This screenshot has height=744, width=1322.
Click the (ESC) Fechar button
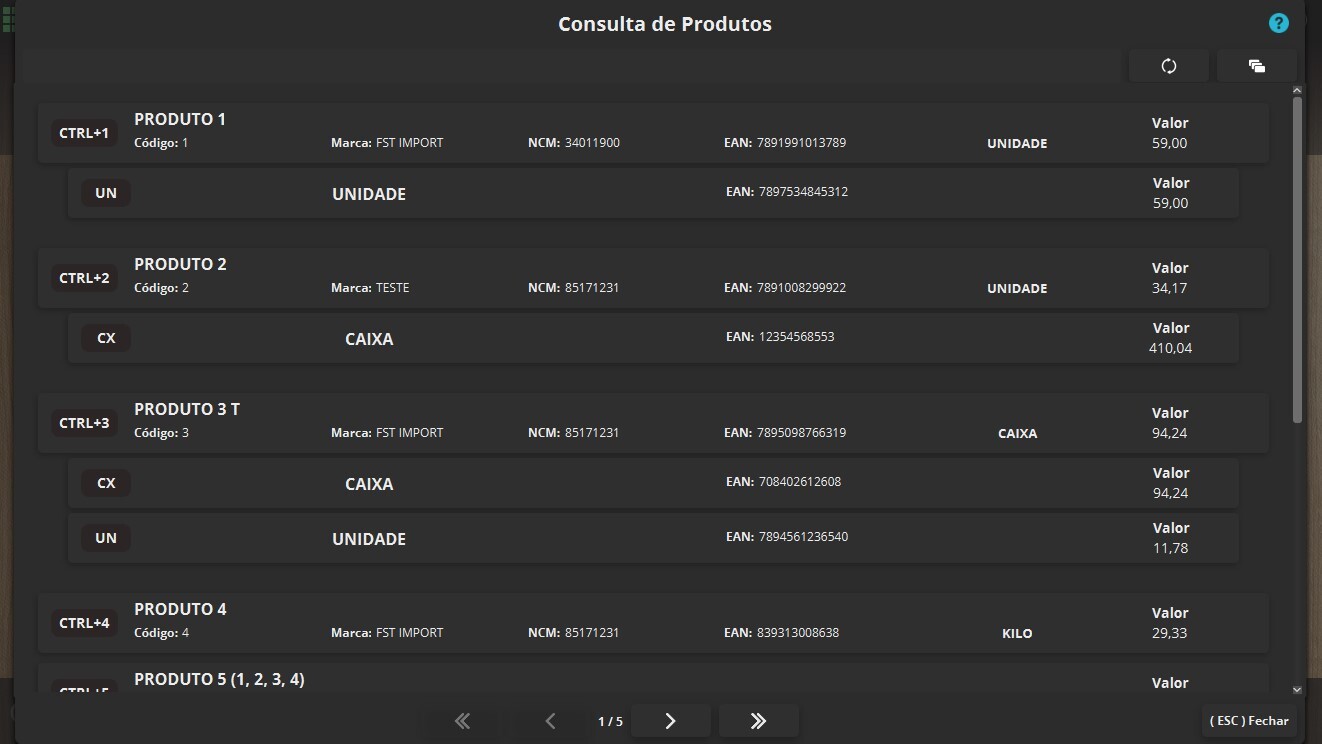1249,721
